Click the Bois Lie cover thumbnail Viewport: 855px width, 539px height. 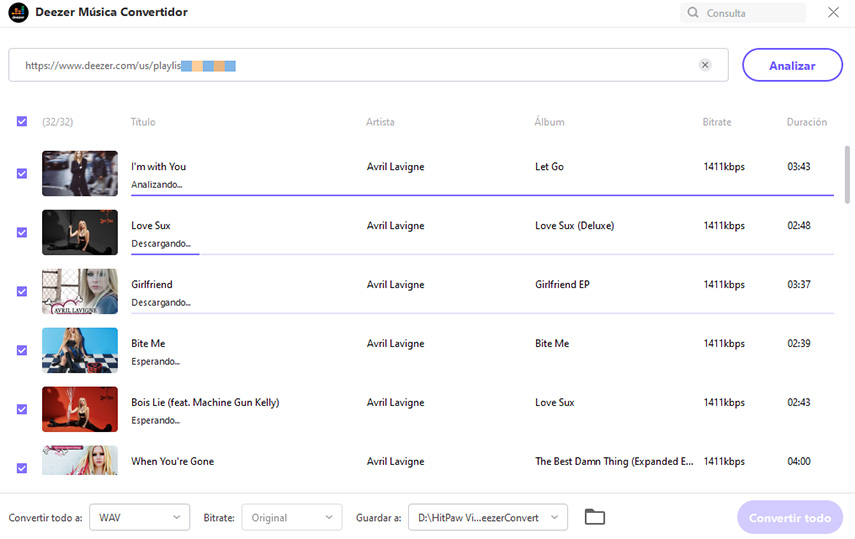click(80, 409)
